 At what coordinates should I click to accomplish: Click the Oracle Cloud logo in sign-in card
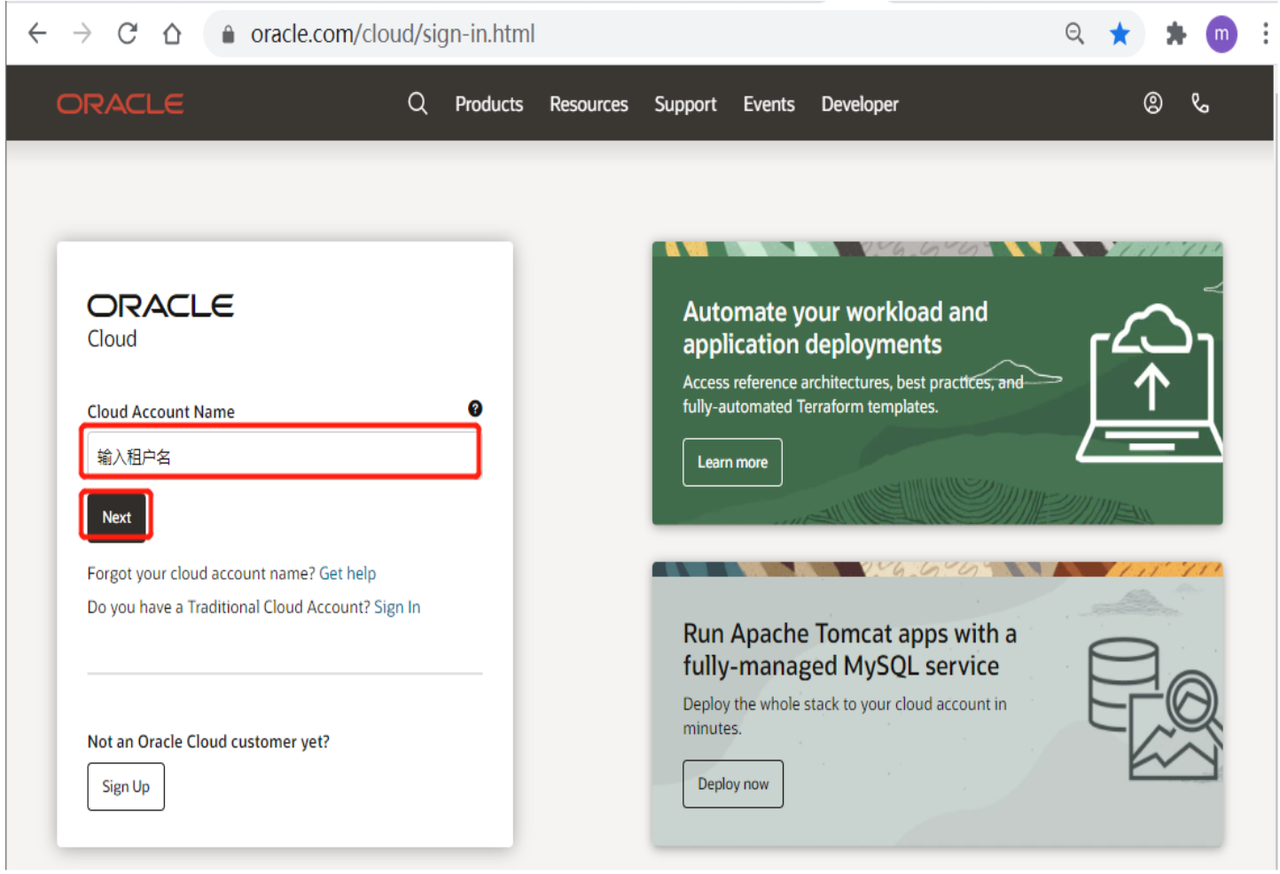tap(160, 320)
